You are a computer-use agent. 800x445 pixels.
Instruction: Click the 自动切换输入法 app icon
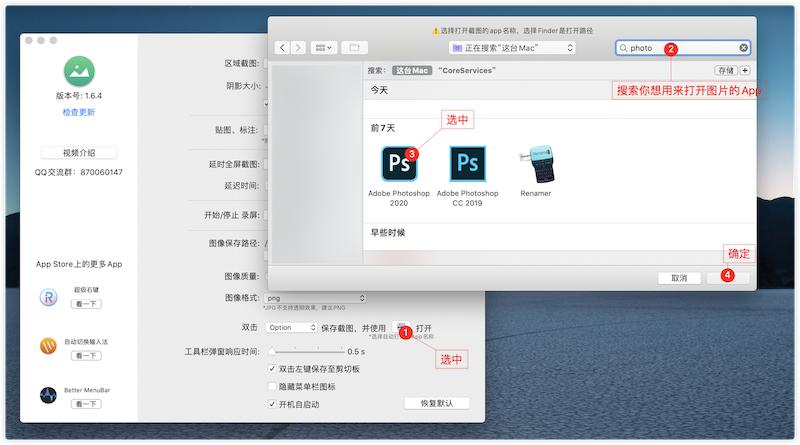click(48, 346)
